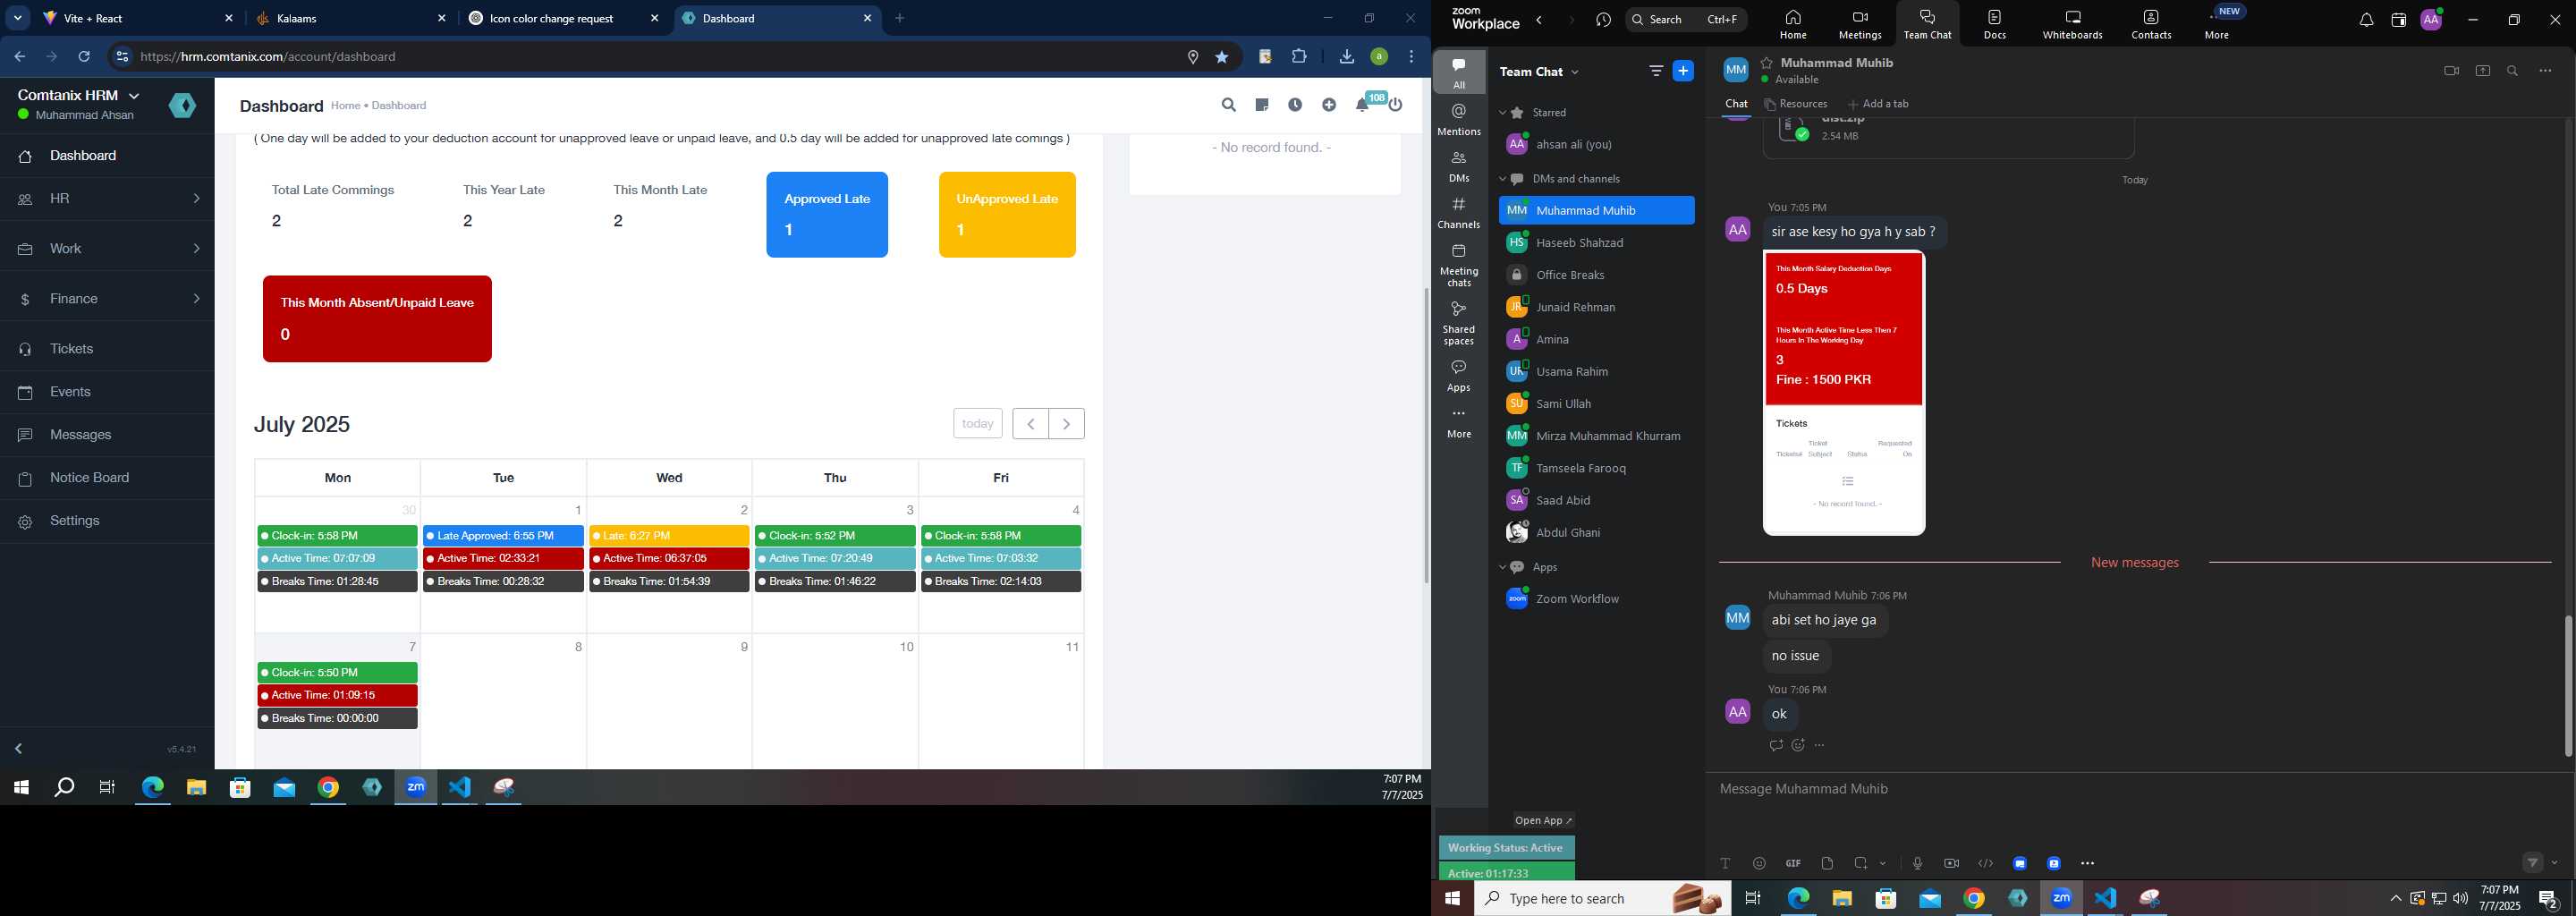This screenshot has width=2576, height=916.
Task: Open screenshot options dropdown arrow in message toolbar
Action: (1883, 863)
